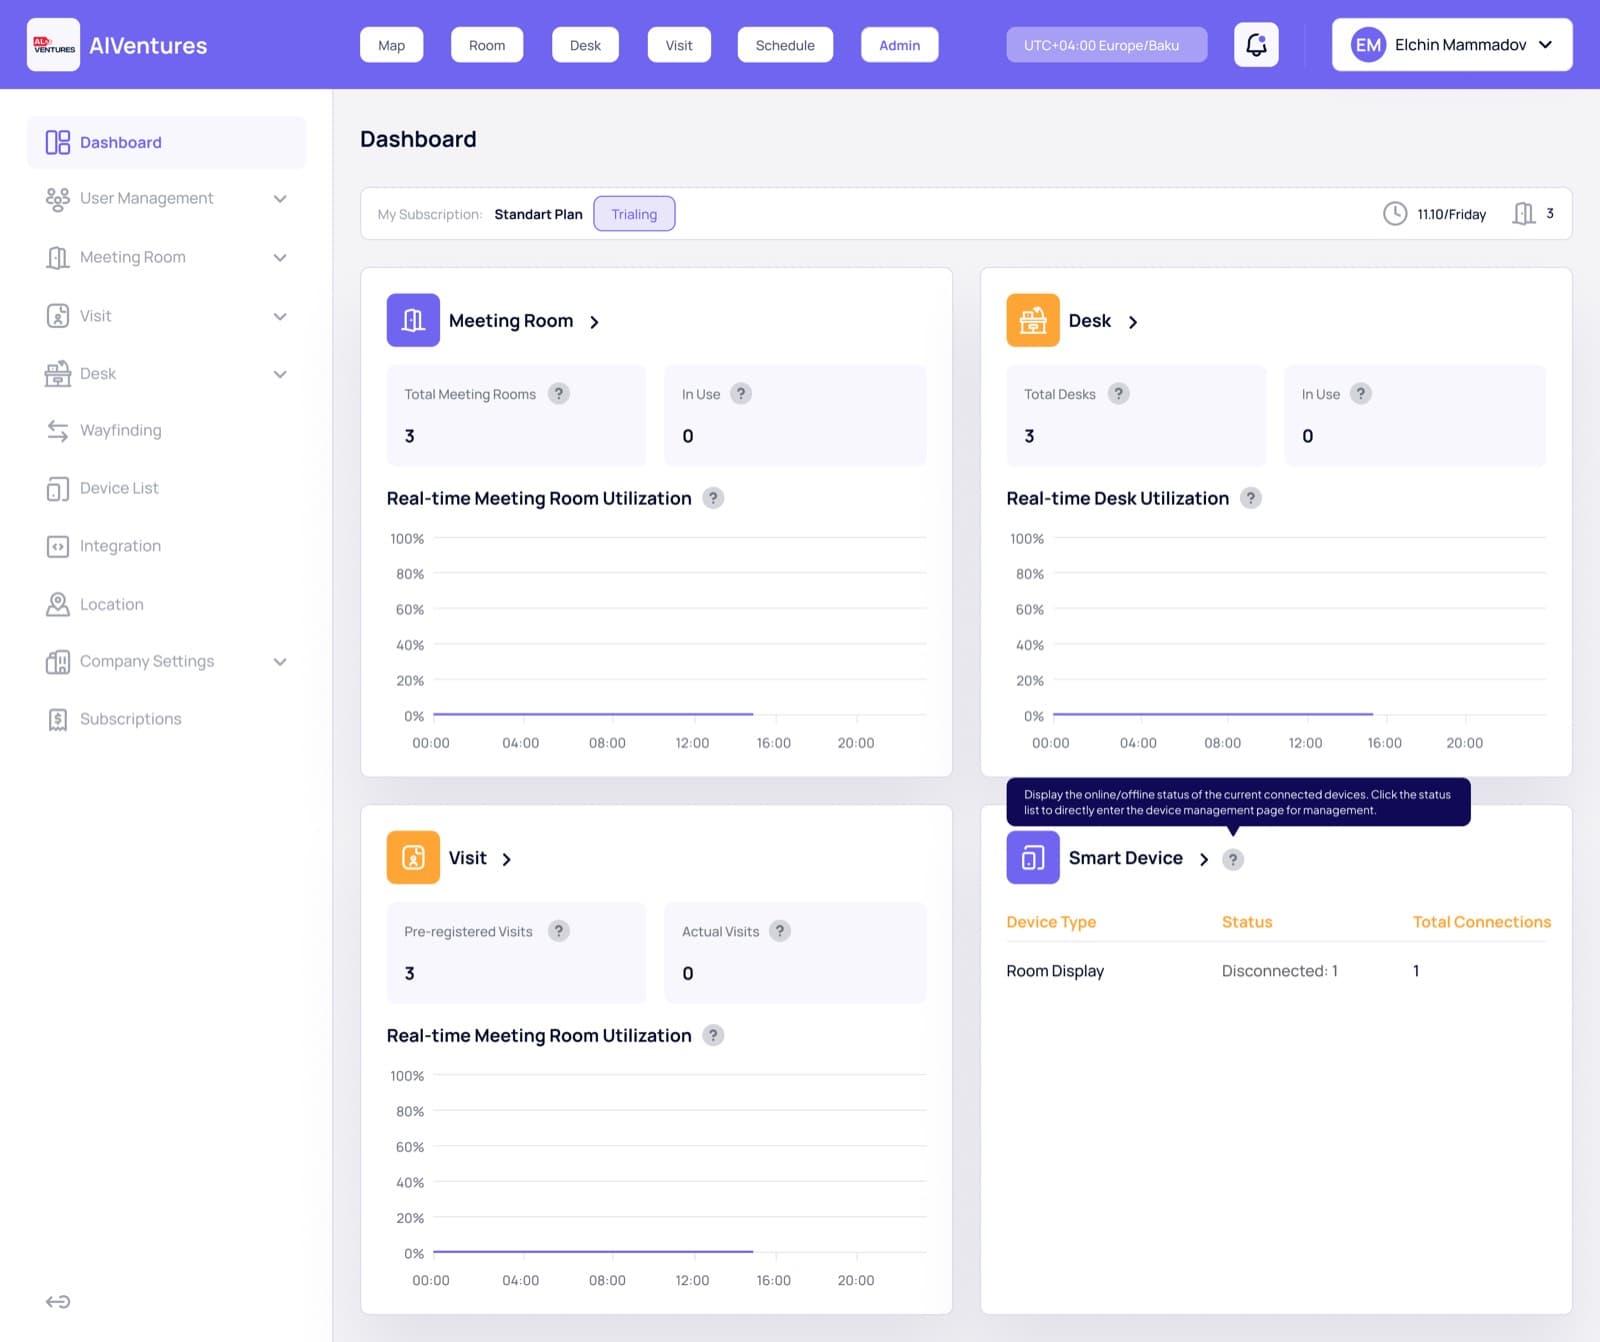Open Smart Device details arrow
Screen dimensions: 1600x1342
(1204, 859)
